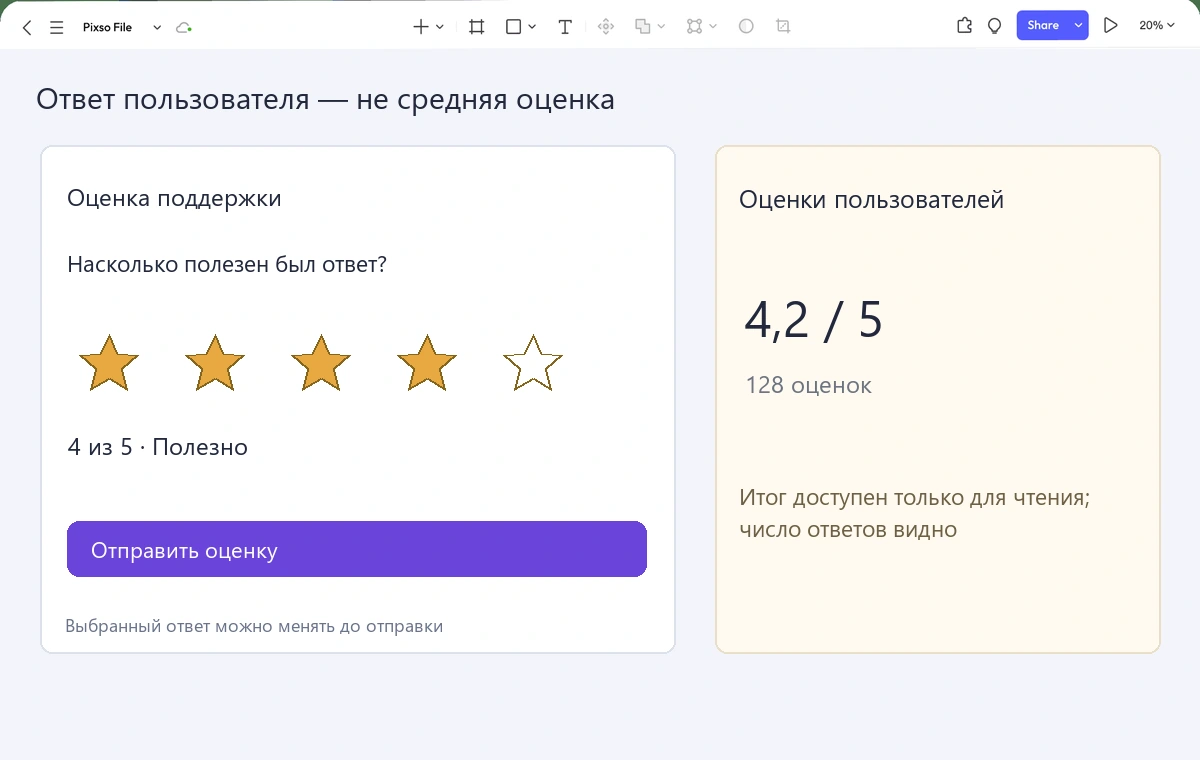The width and height of the screenshot is (1200, 760).
Task: Expand the arrange nodes dropdown arrow
Action: point(713,27)
